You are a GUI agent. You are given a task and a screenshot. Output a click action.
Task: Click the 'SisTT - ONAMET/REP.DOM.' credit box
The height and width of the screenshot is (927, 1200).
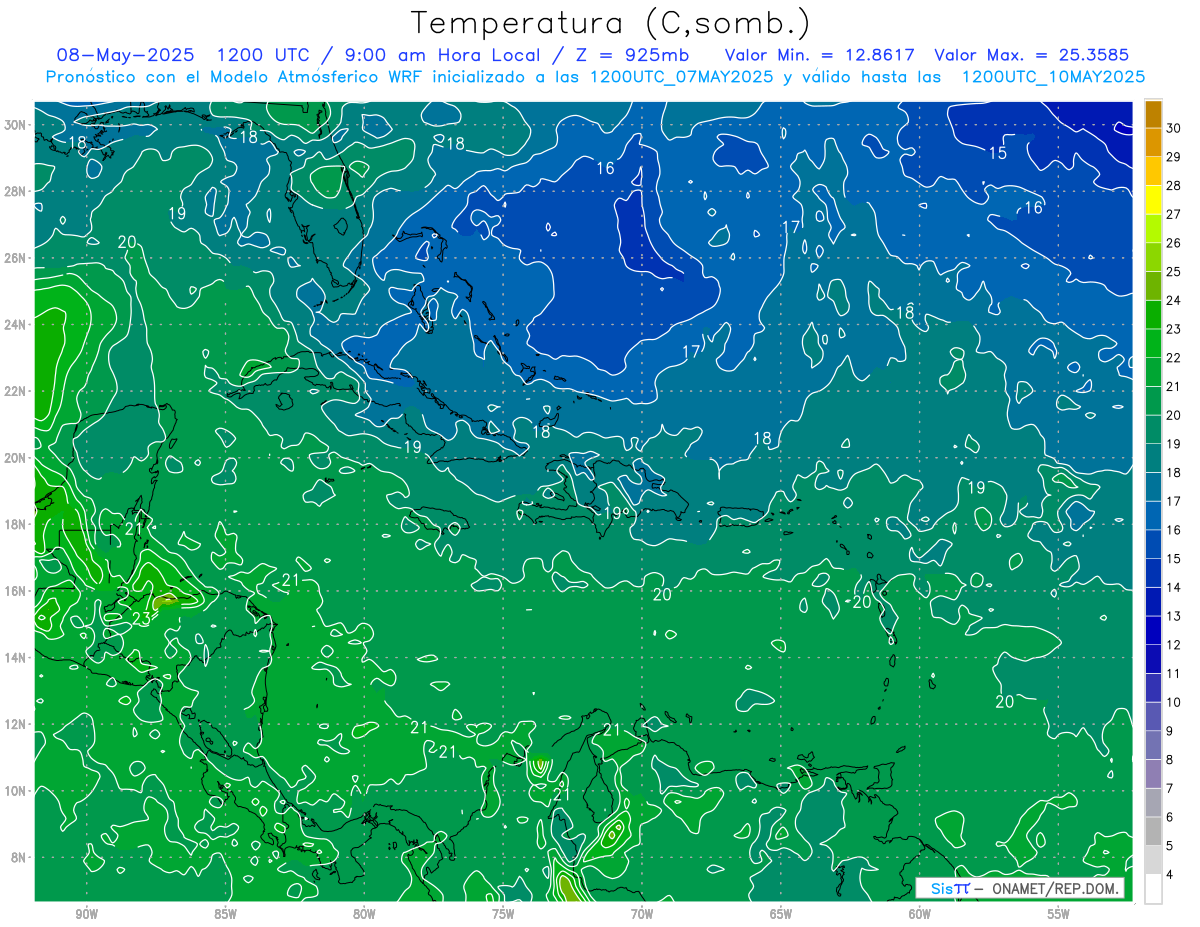(1020, 888)
